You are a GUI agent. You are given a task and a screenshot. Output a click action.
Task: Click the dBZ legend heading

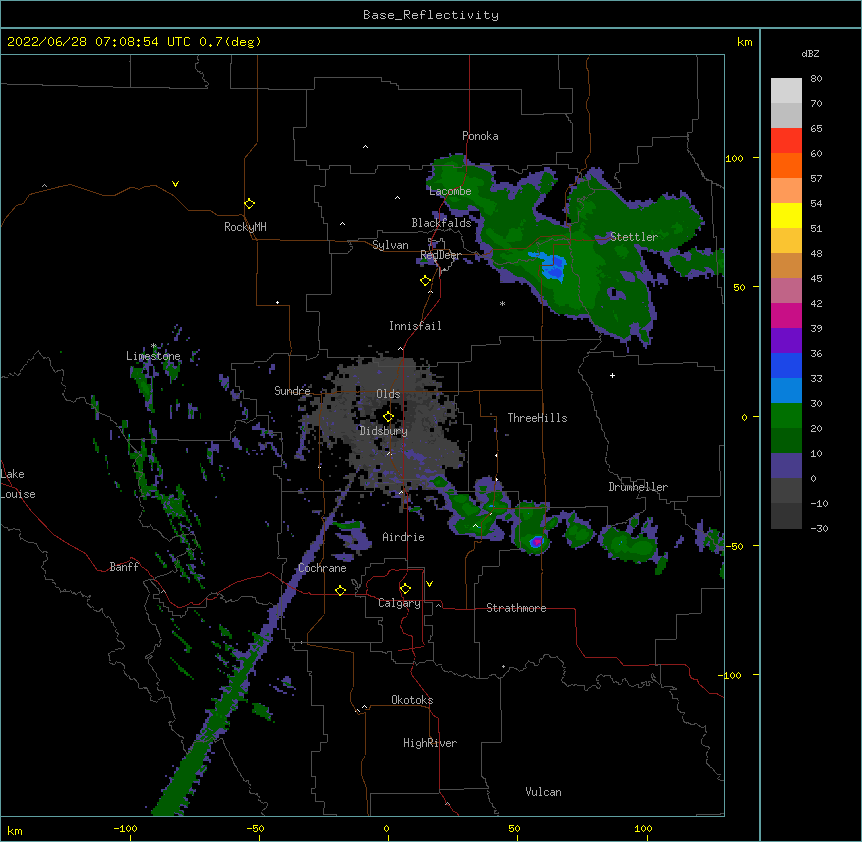[810, 54]
